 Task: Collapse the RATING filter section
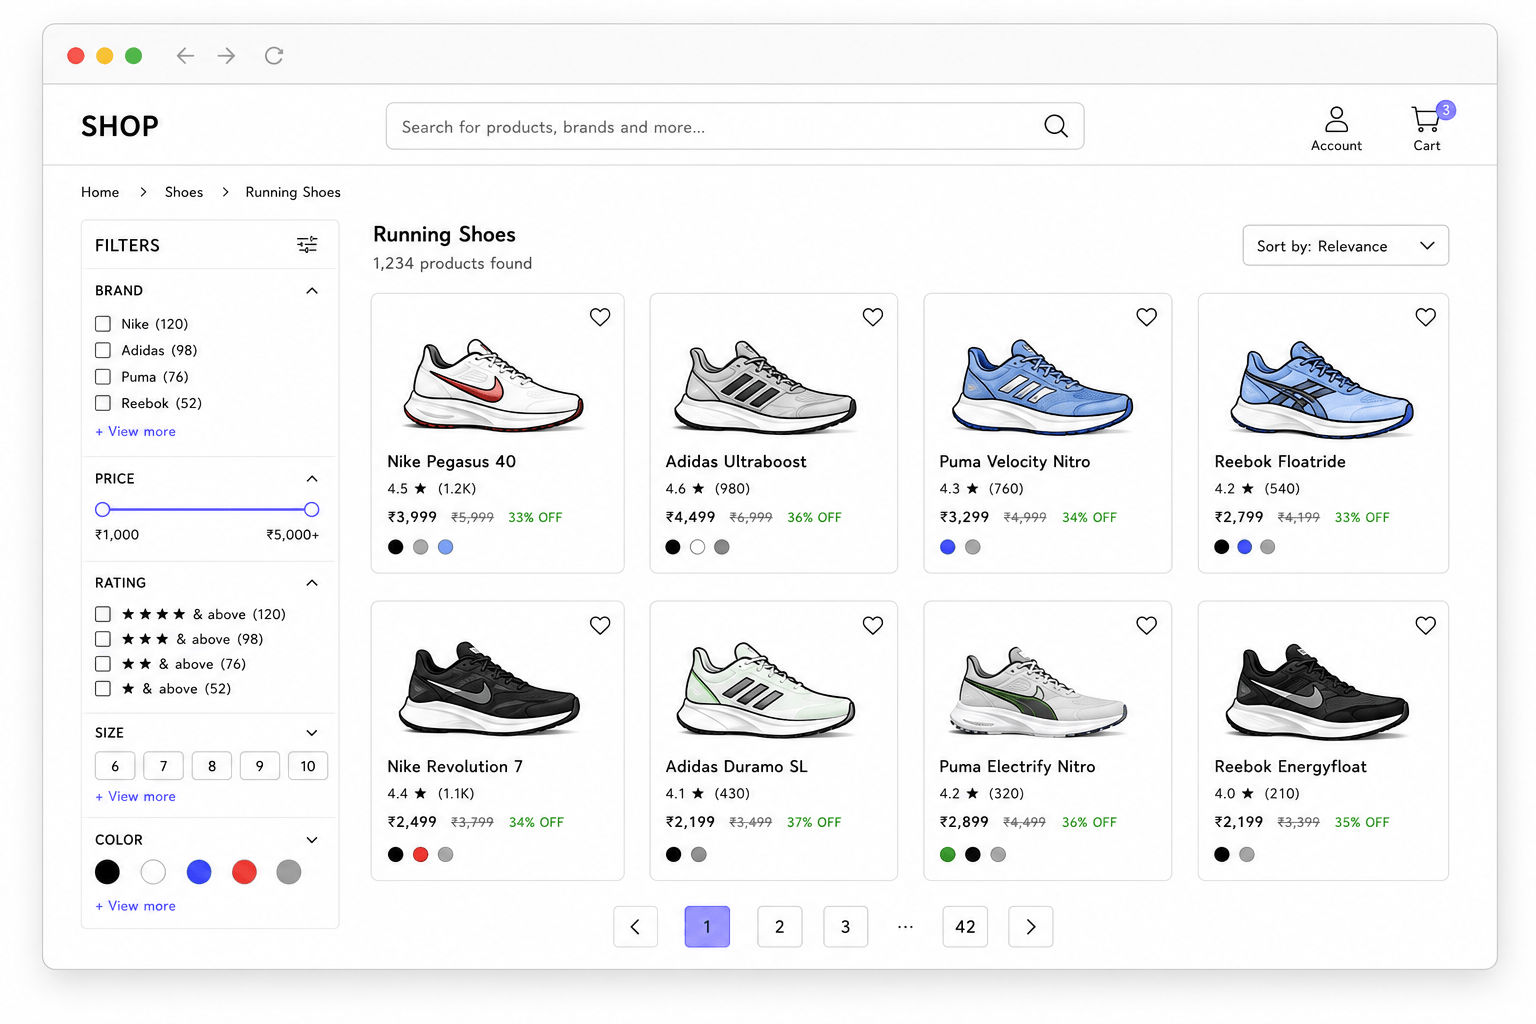click(x=312, y=583)
